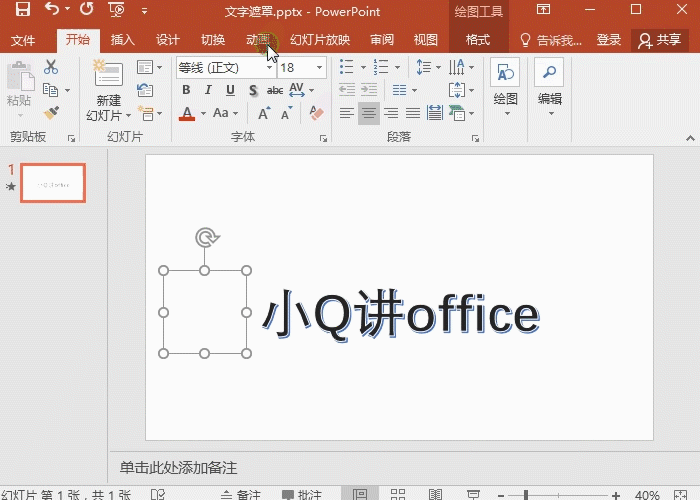Click the Align Text icon
700x500 pixels.
coord(457,90)
